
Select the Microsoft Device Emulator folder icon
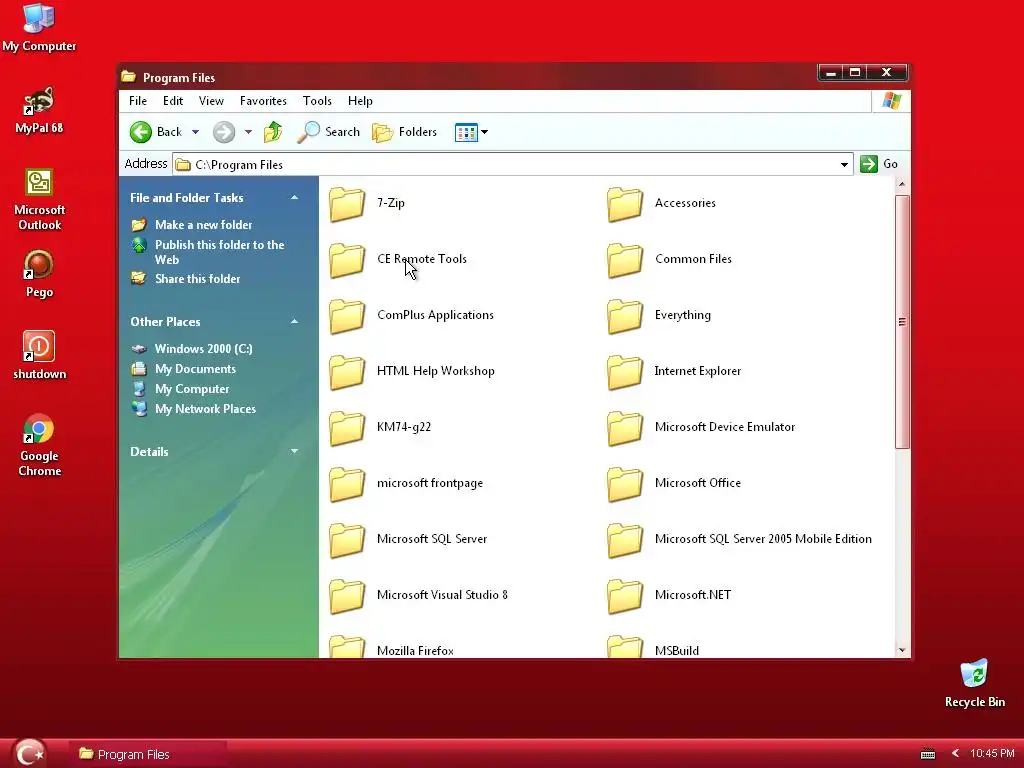click(625, 428)
